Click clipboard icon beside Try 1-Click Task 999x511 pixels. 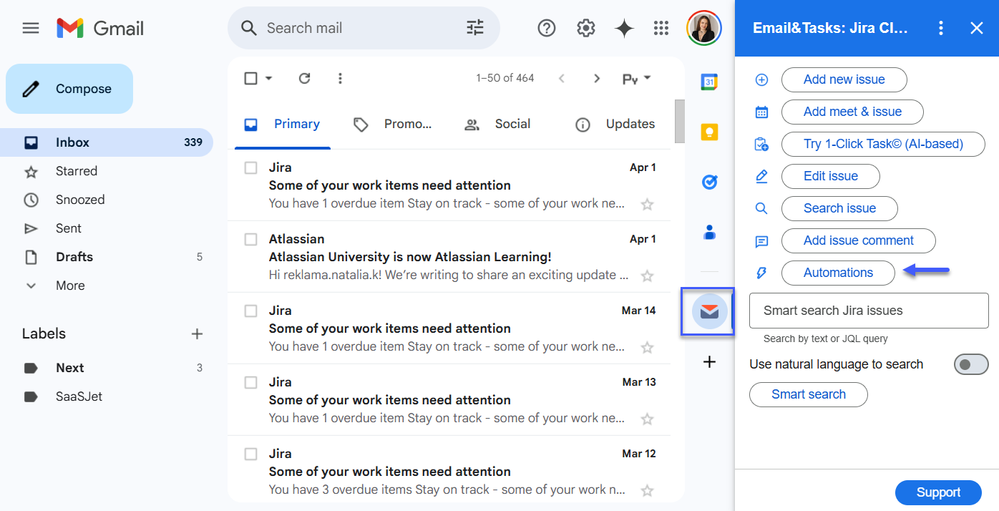(761, 144)
